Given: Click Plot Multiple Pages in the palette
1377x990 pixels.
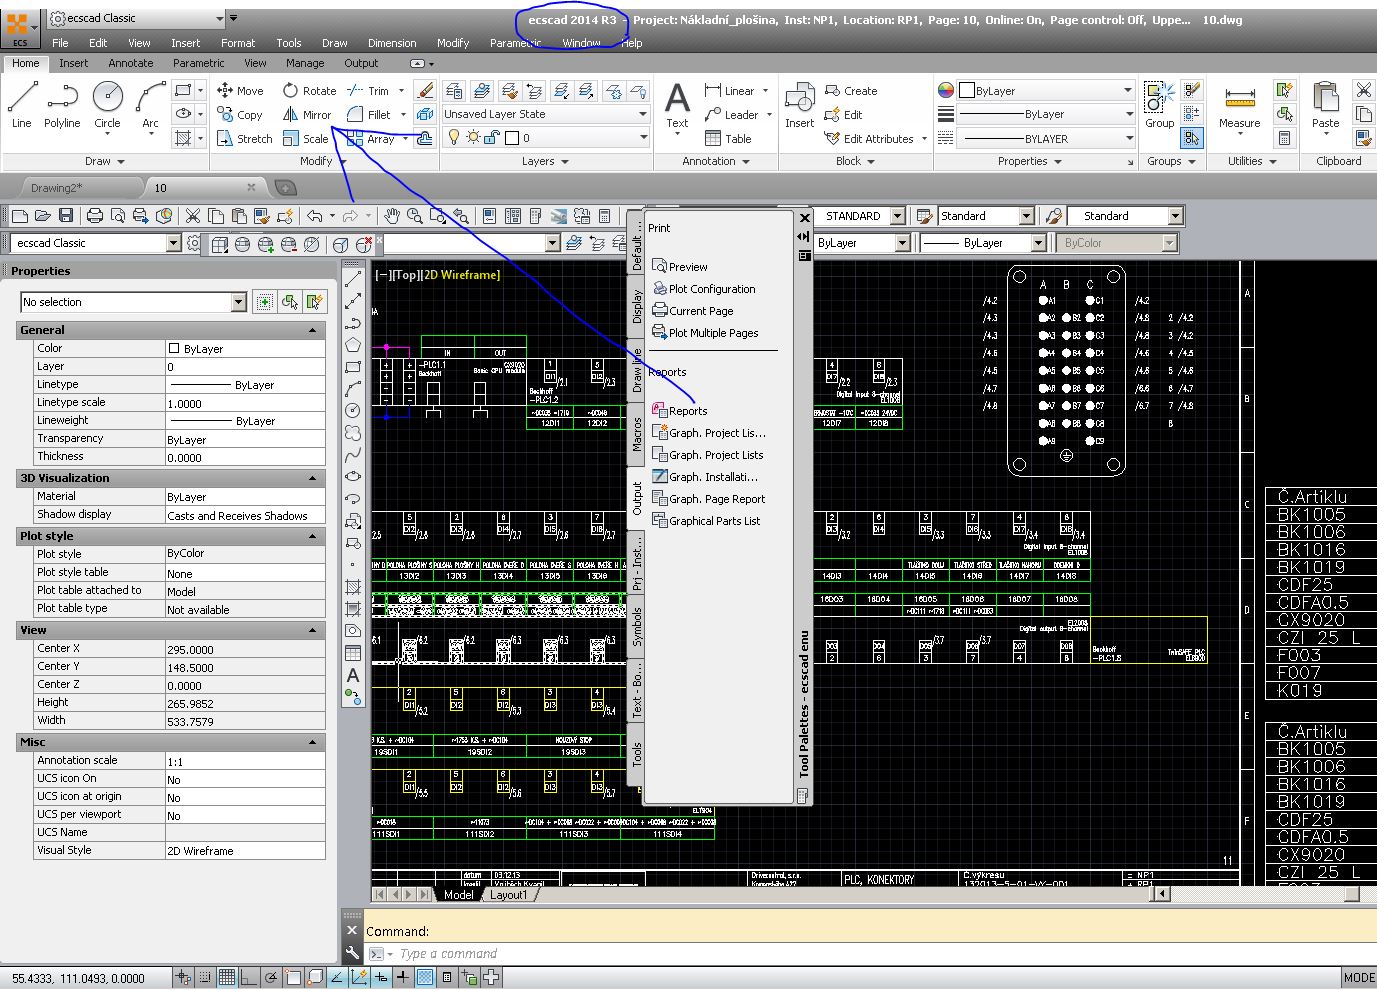Looking at the screenshot, I should click(x=705, y=333).
